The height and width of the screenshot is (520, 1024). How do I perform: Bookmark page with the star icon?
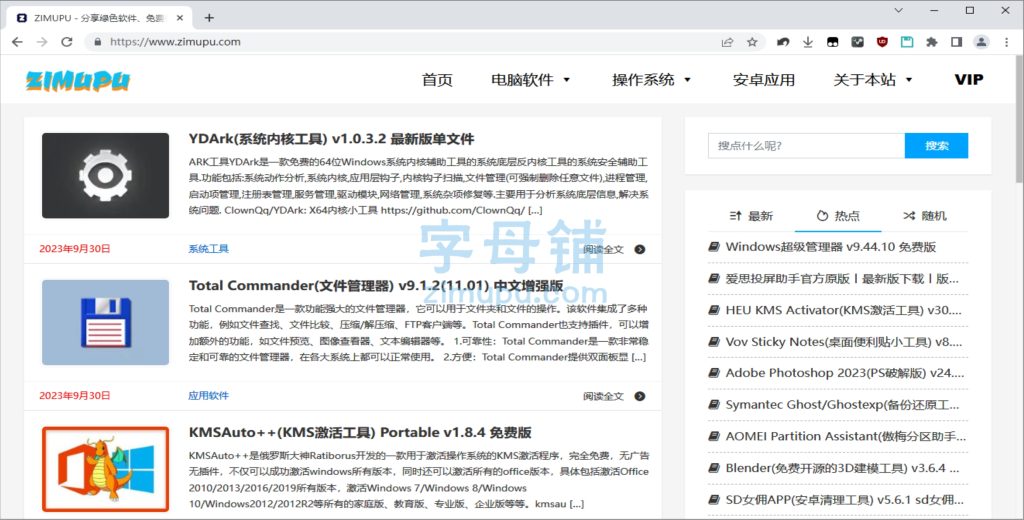pos(752,42)
